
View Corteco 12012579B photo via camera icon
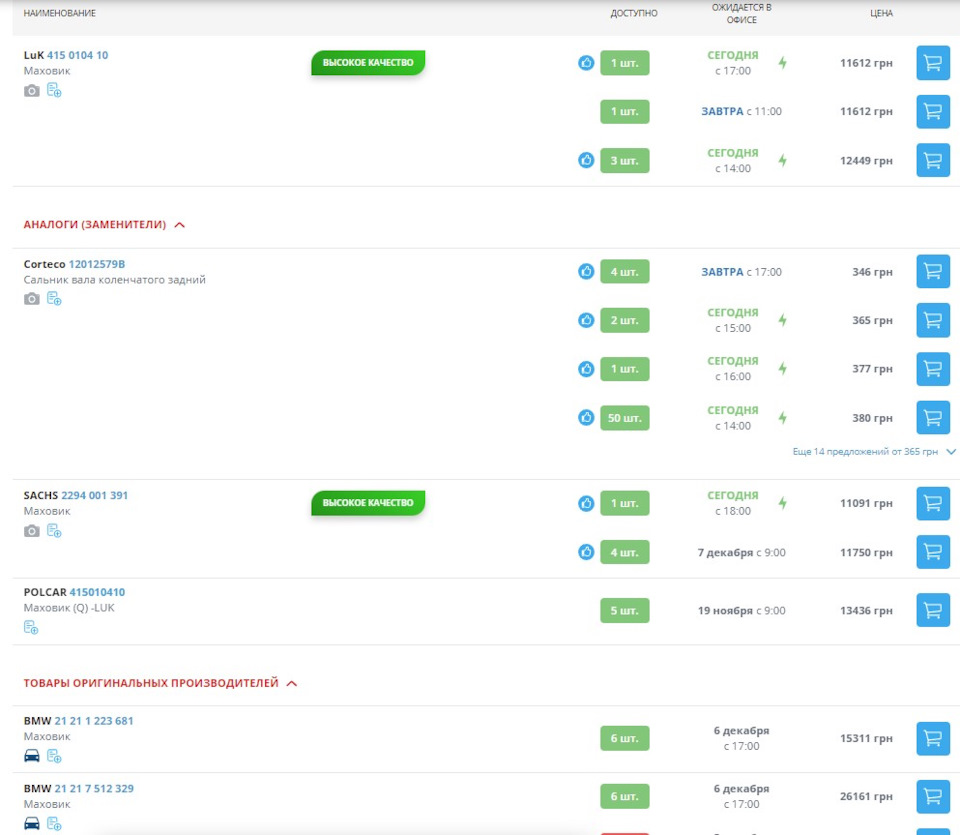(x=32, y=299)
